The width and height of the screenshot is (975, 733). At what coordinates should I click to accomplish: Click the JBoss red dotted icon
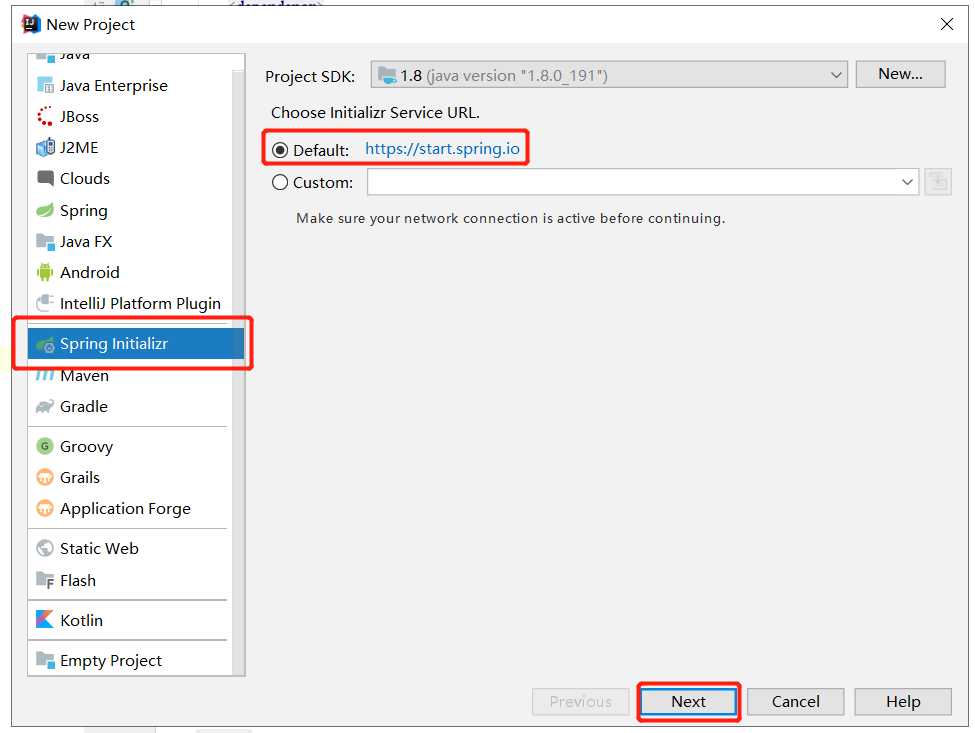[45, 116]
